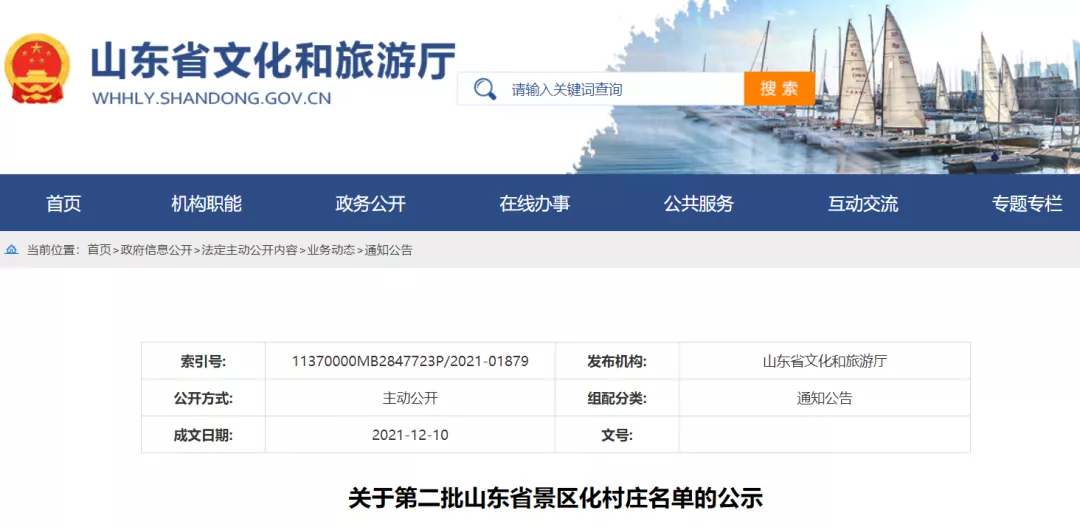Click the 成文日期 label cell

click(x=203, y=435)
